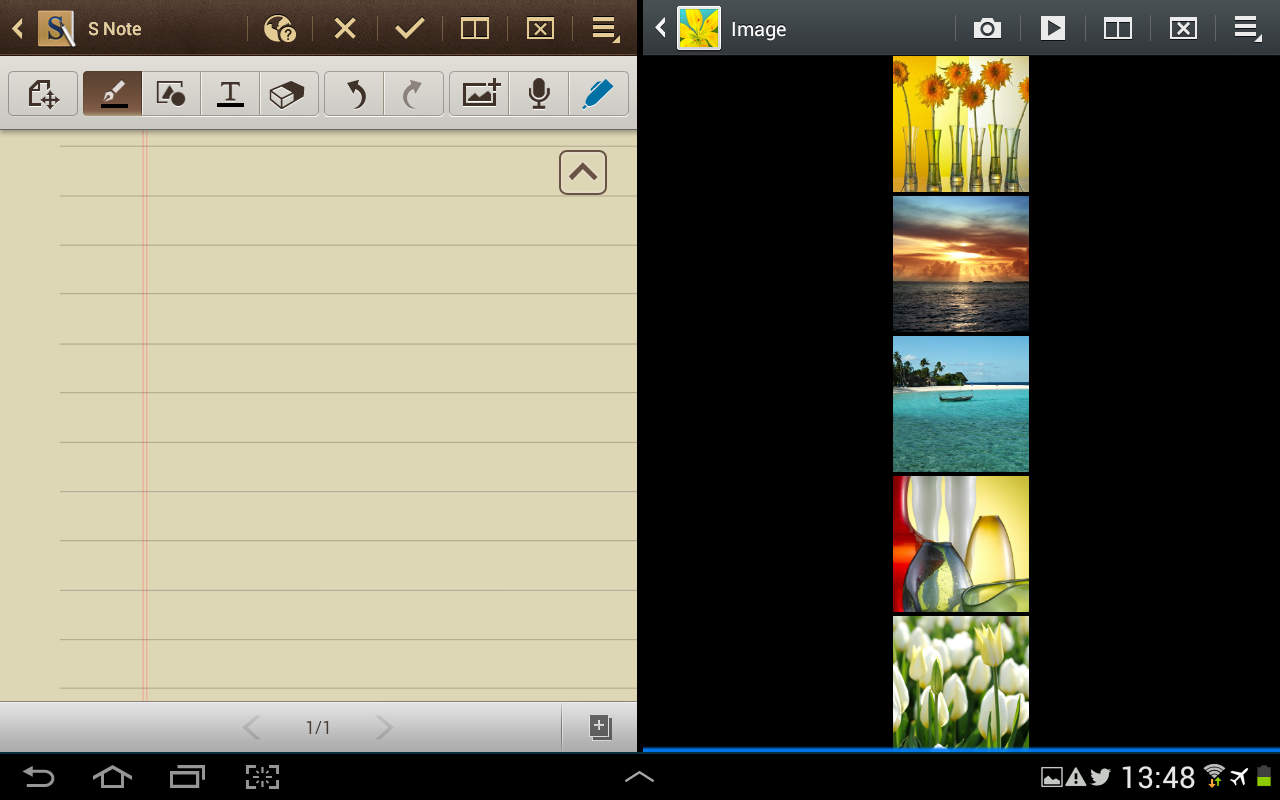Expand the bottom mini-apps tray arrow
1280x800 pixels.
pos(640,776)
